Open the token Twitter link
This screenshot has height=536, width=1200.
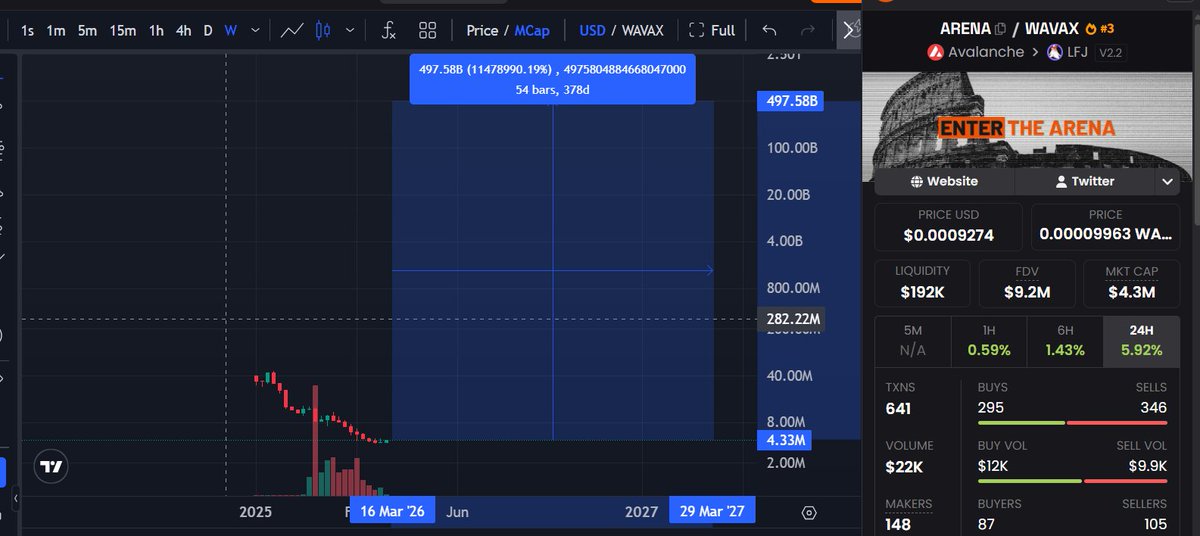pos(1085,181)
